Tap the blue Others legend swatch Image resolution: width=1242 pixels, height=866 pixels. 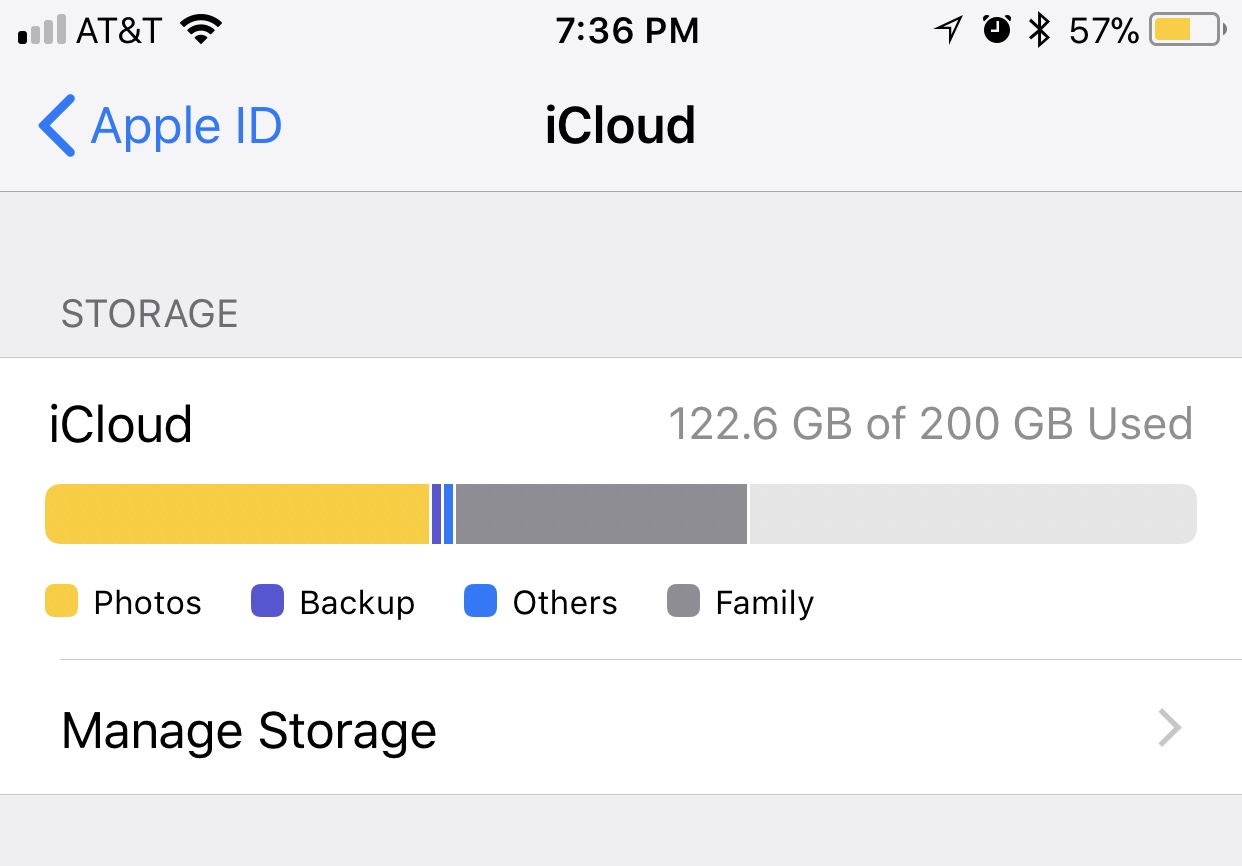[x=481, y=601]
